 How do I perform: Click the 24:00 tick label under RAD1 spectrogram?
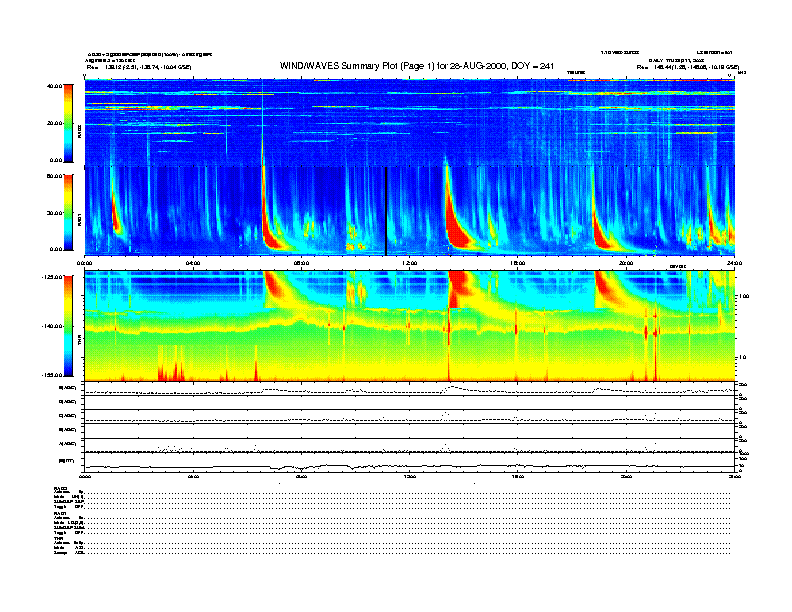tap(734, 263)
